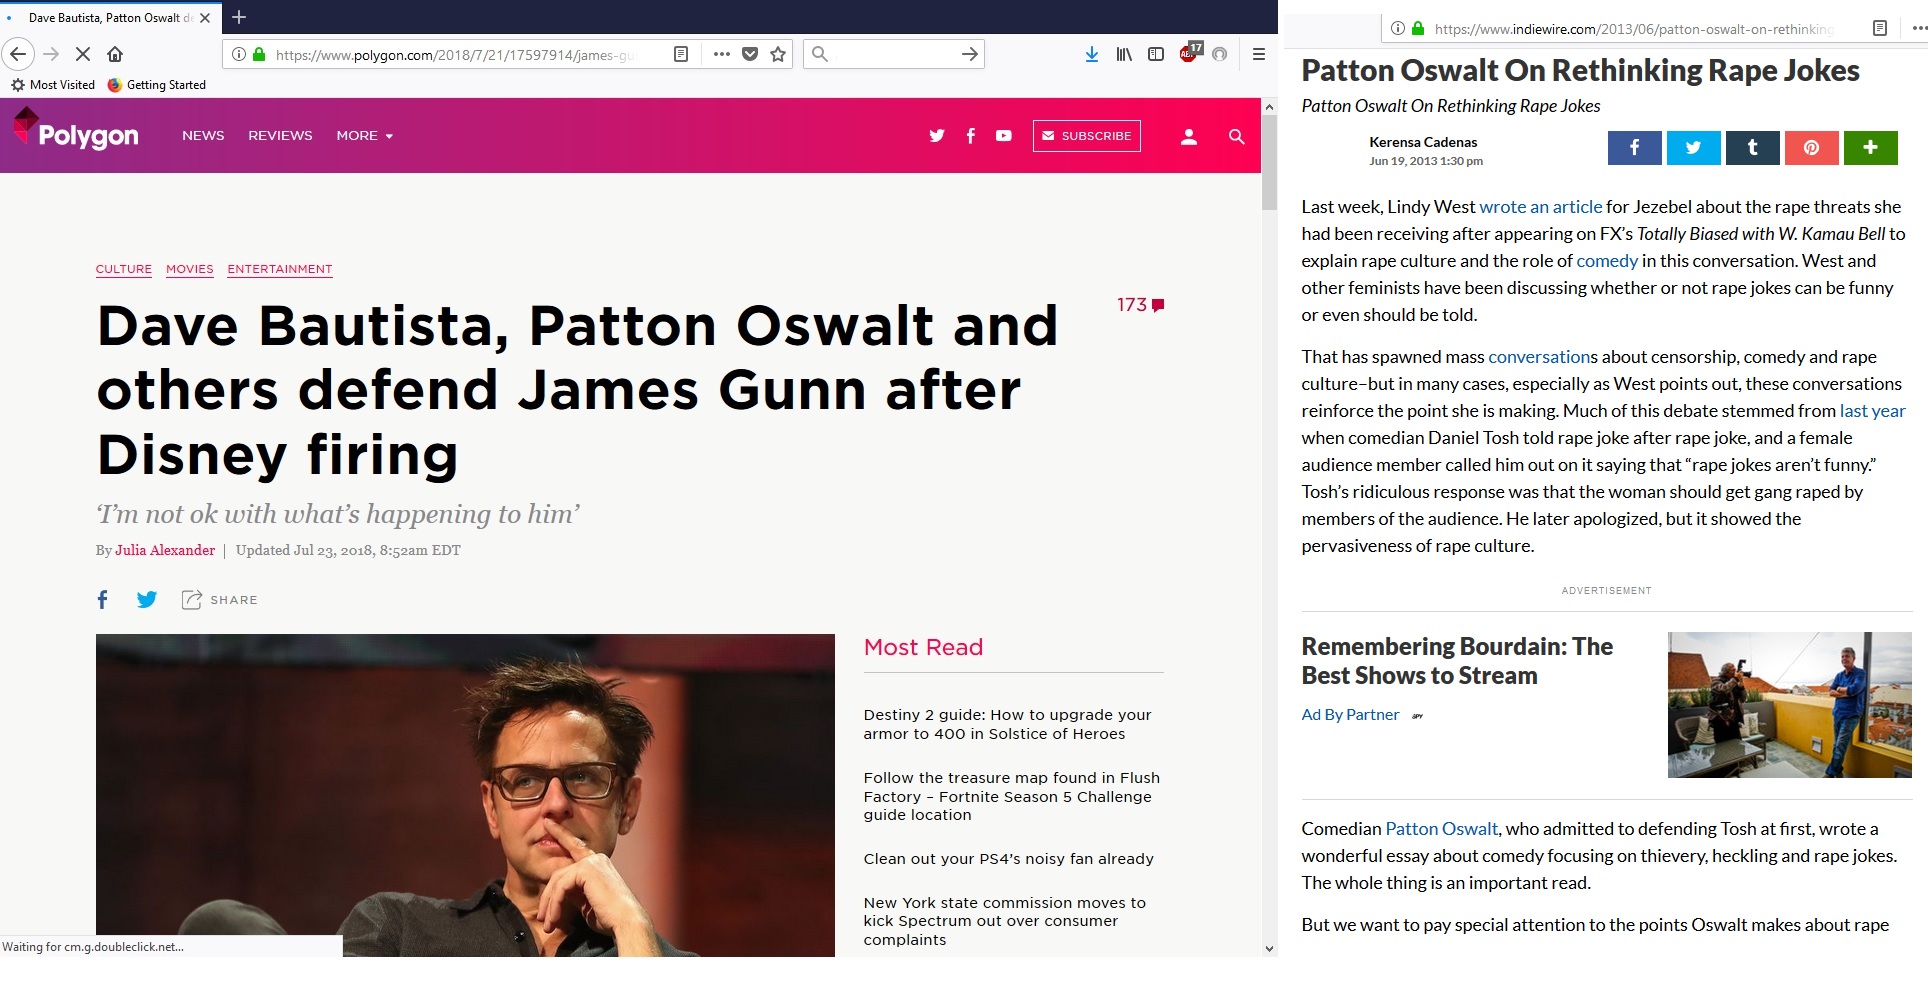Open New York state commission Spectrum article
The height and width of the screenshot is (984, 1928).
point(1005,921)
